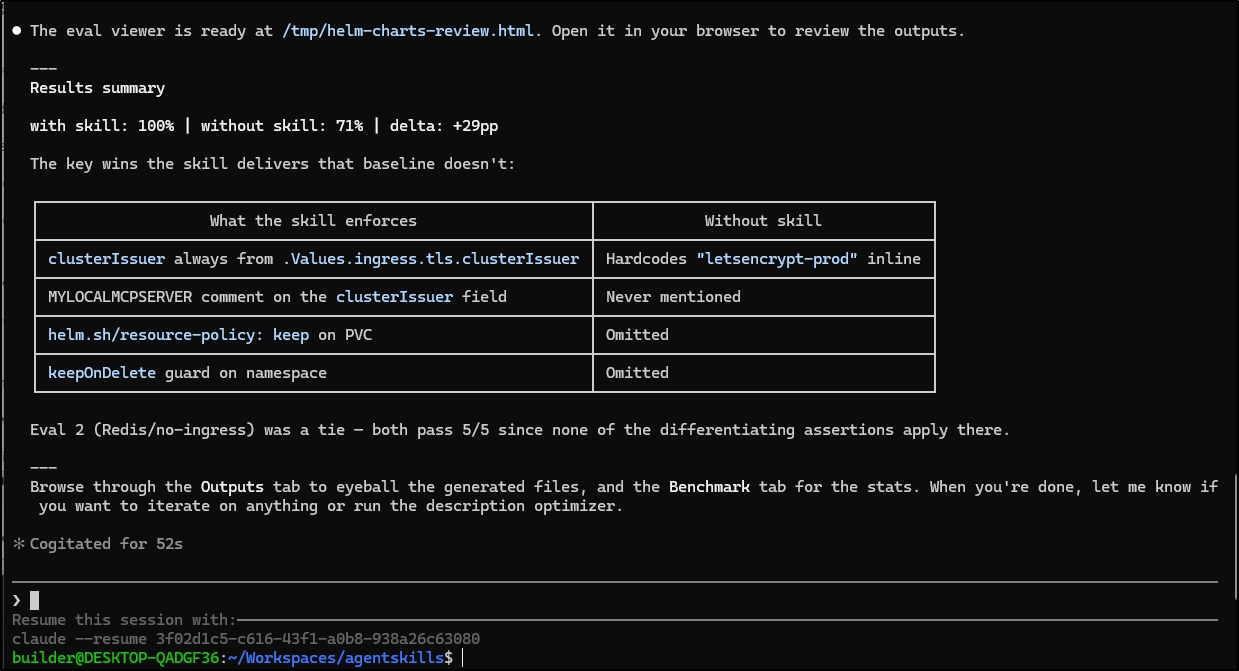Viewport: 1239px width, 671px height.
Task: Click the white bullet before the eval viewer message
Action: tap(16, 31)
